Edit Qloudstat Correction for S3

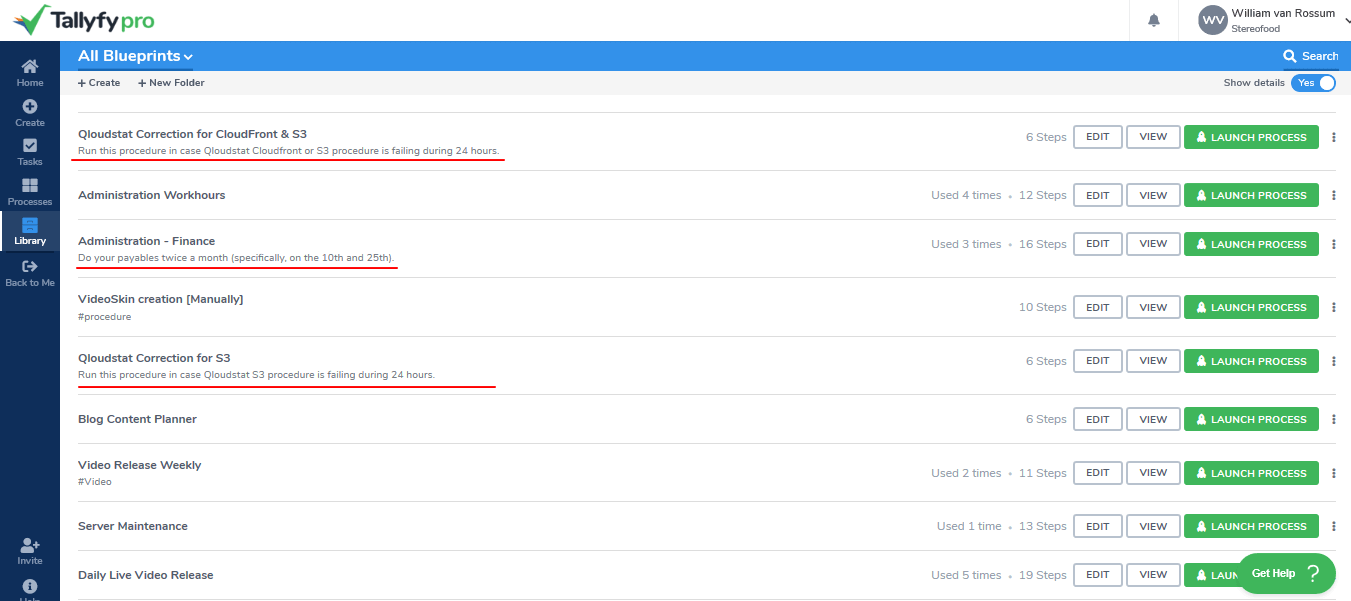point(1098,361)
